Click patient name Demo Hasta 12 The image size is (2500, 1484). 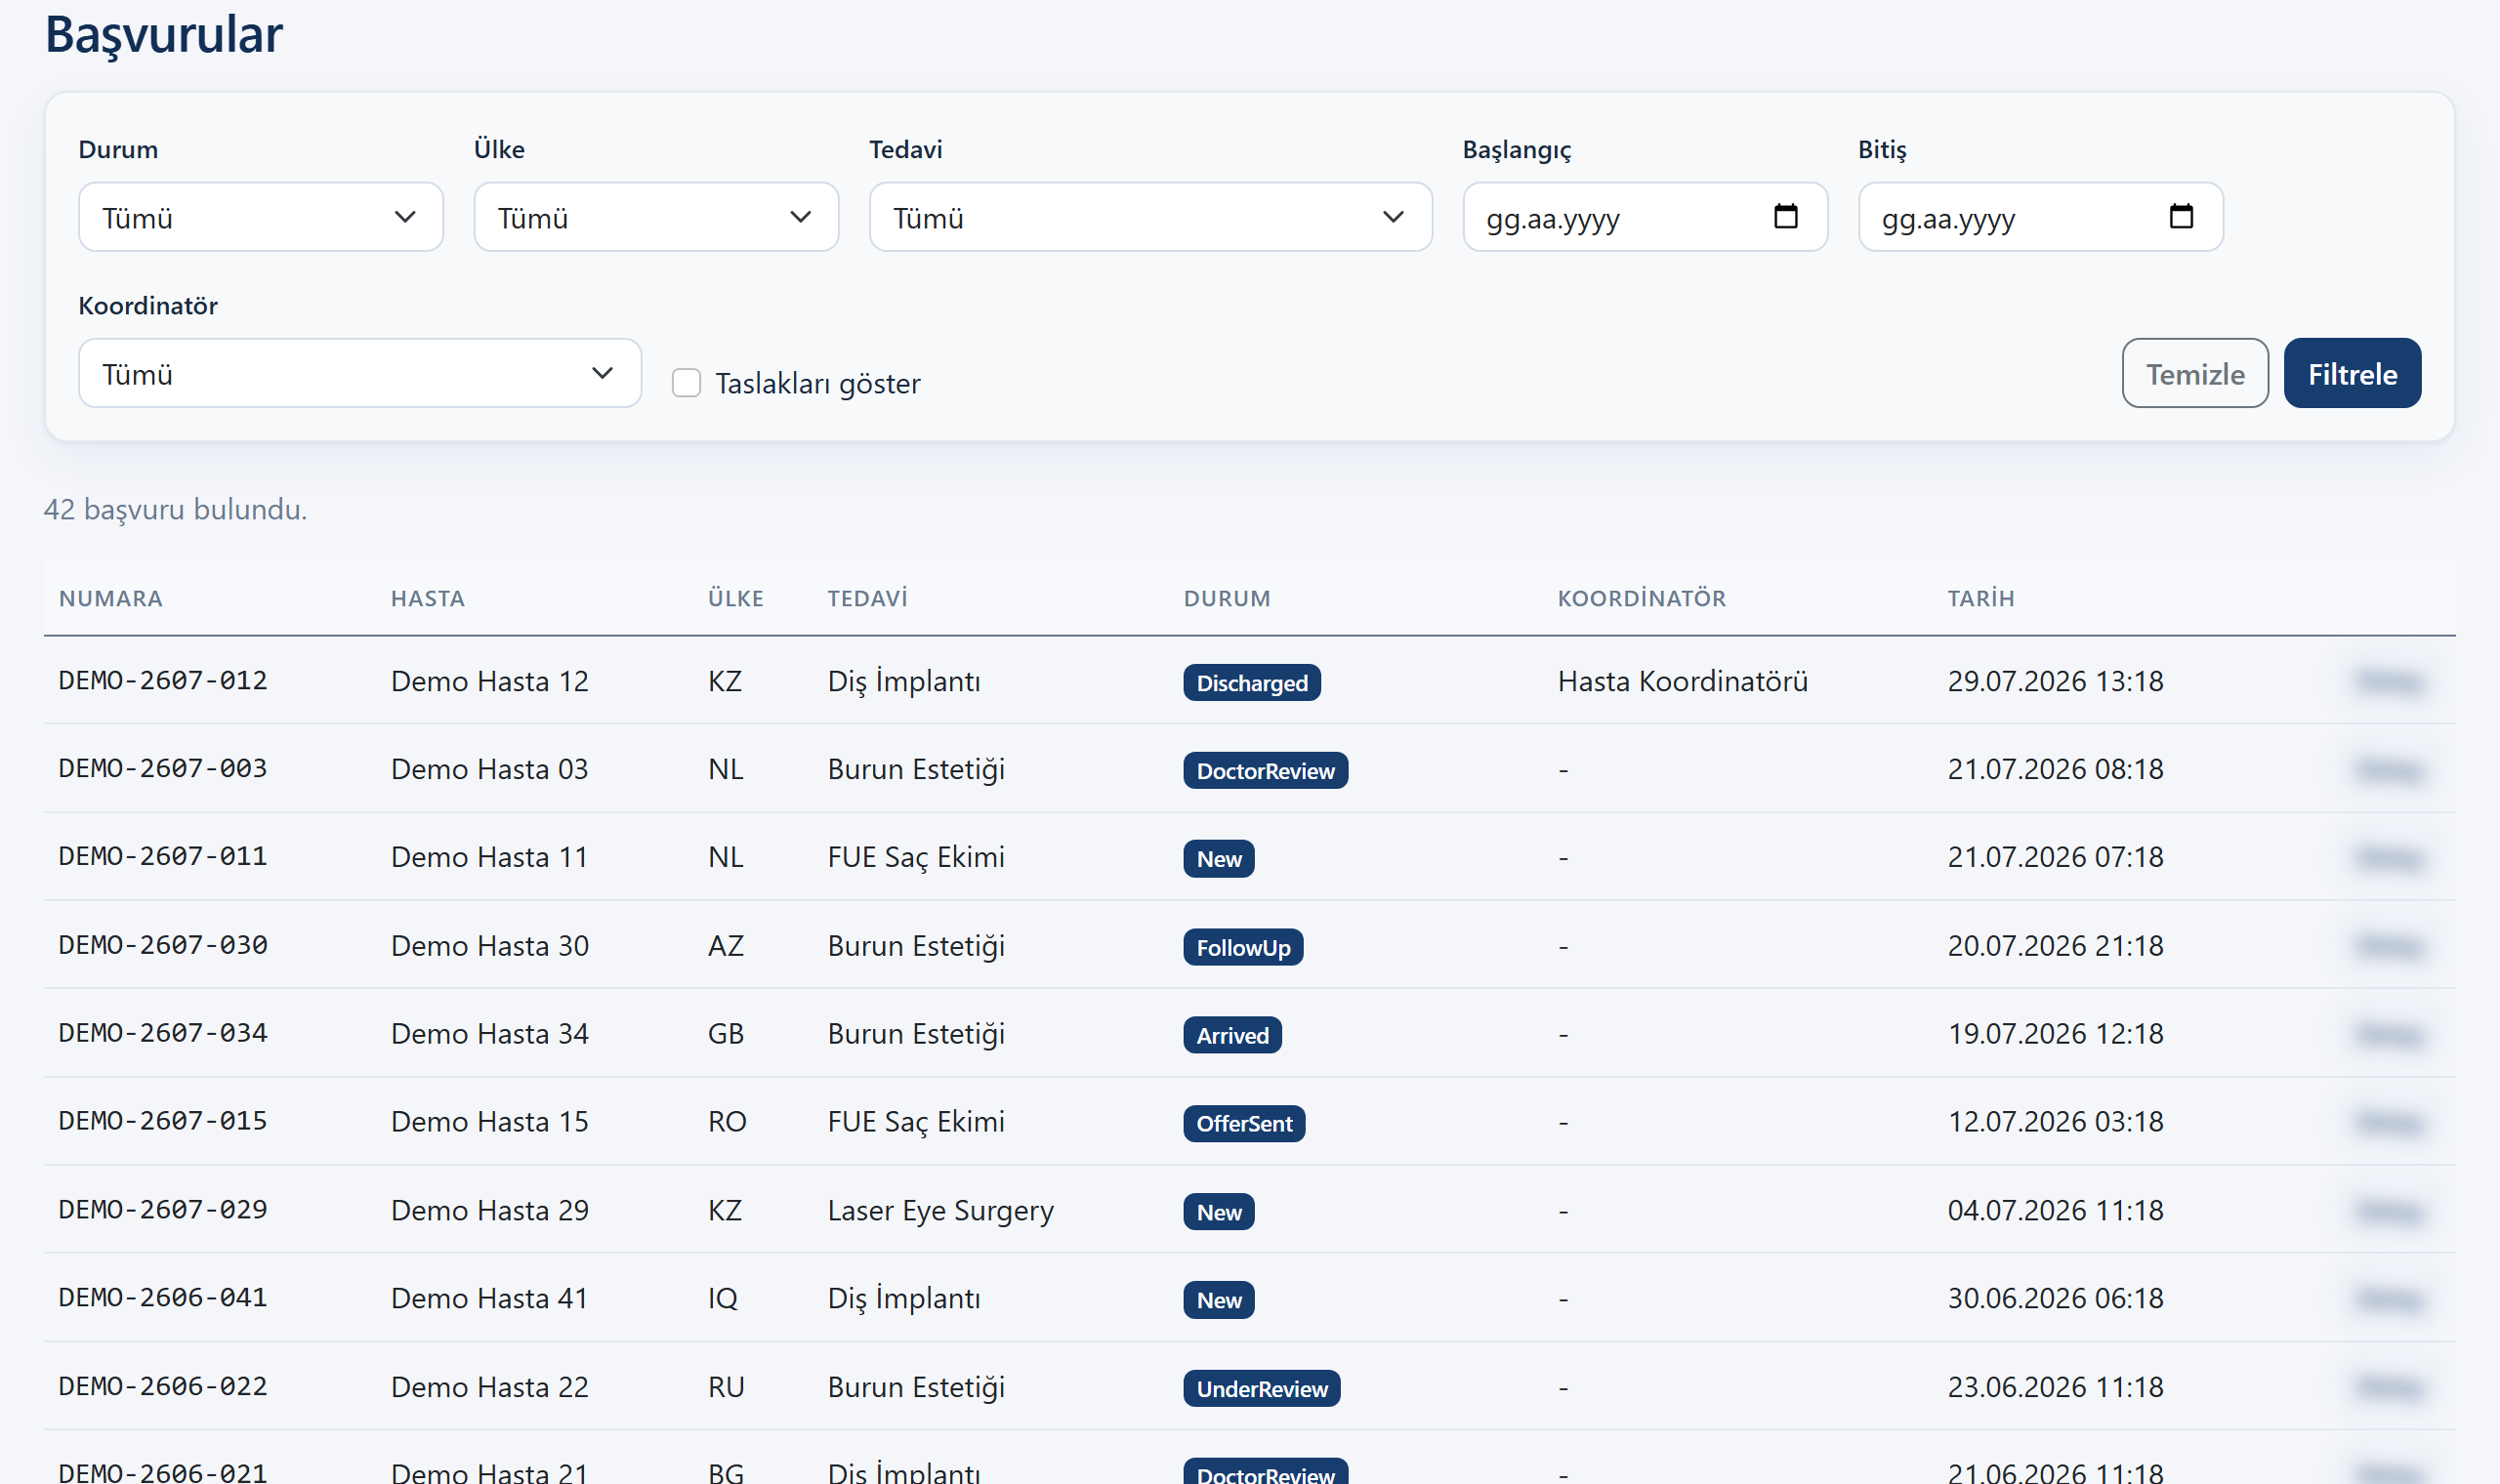click(490, 681)
